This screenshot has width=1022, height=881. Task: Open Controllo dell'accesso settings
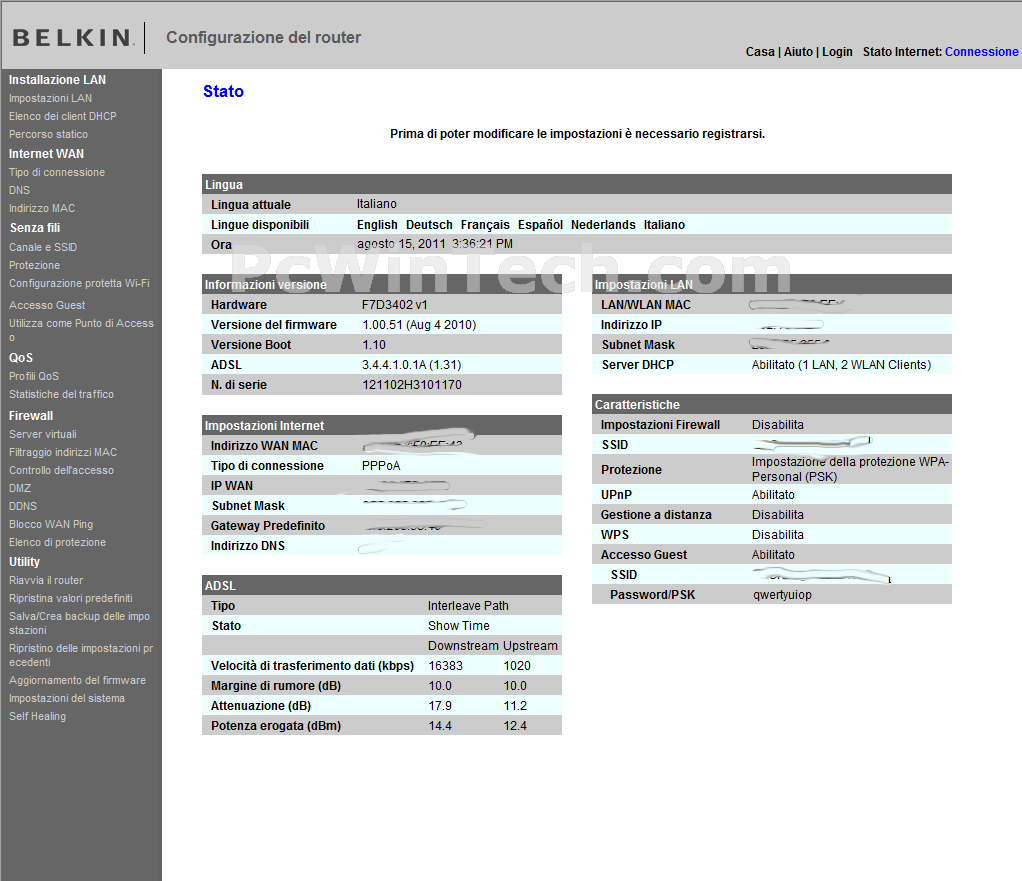click(x=61, y=470)
